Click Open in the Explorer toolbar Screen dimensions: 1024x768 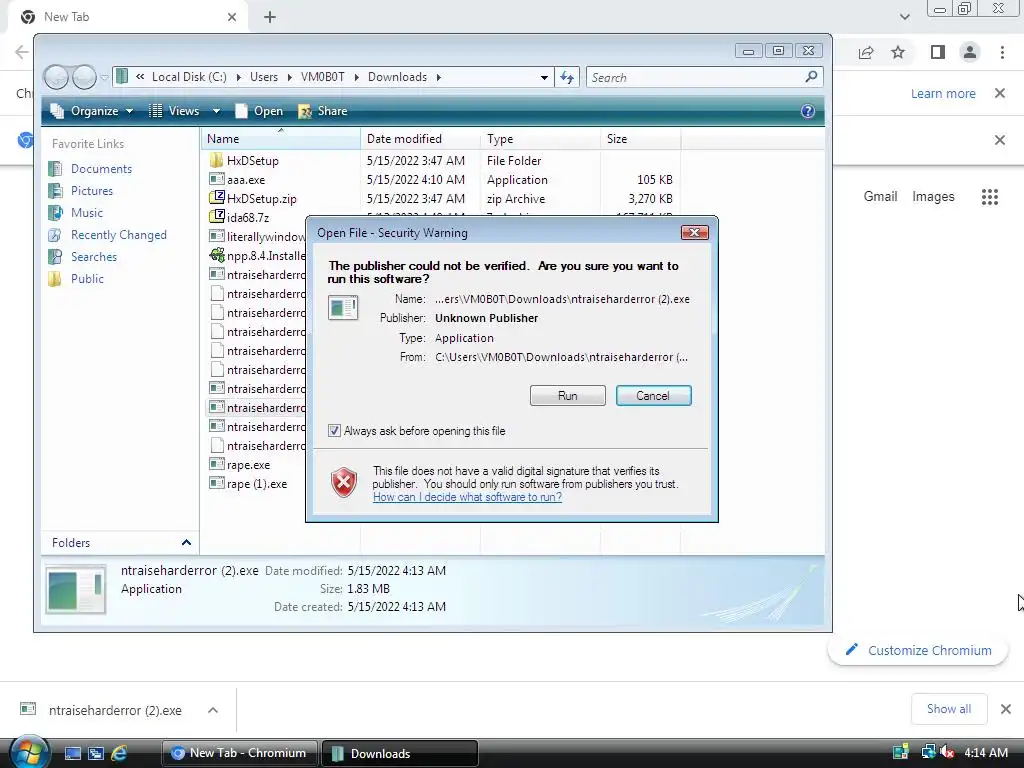click(x=259, y=111)
